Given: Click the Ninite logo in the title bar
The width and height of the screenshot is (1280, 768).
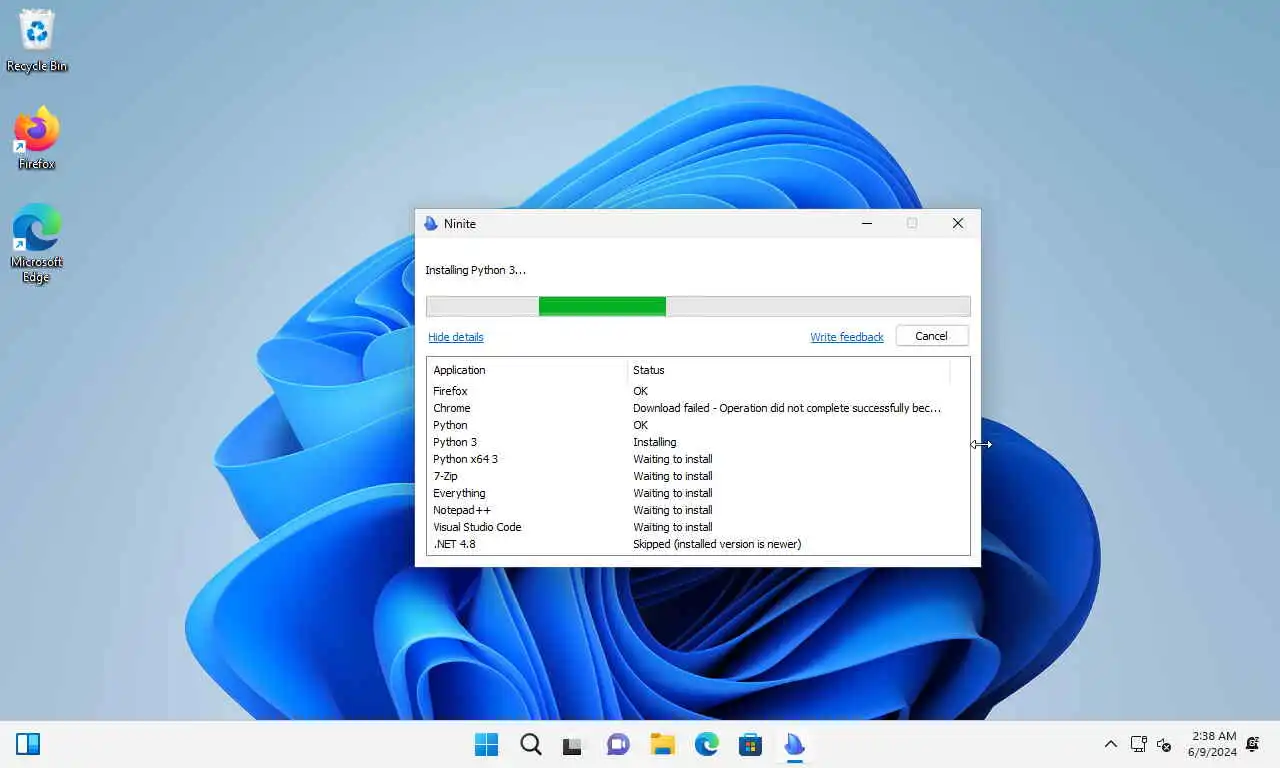Looking at the screenshot, I should tap(431, 223).
